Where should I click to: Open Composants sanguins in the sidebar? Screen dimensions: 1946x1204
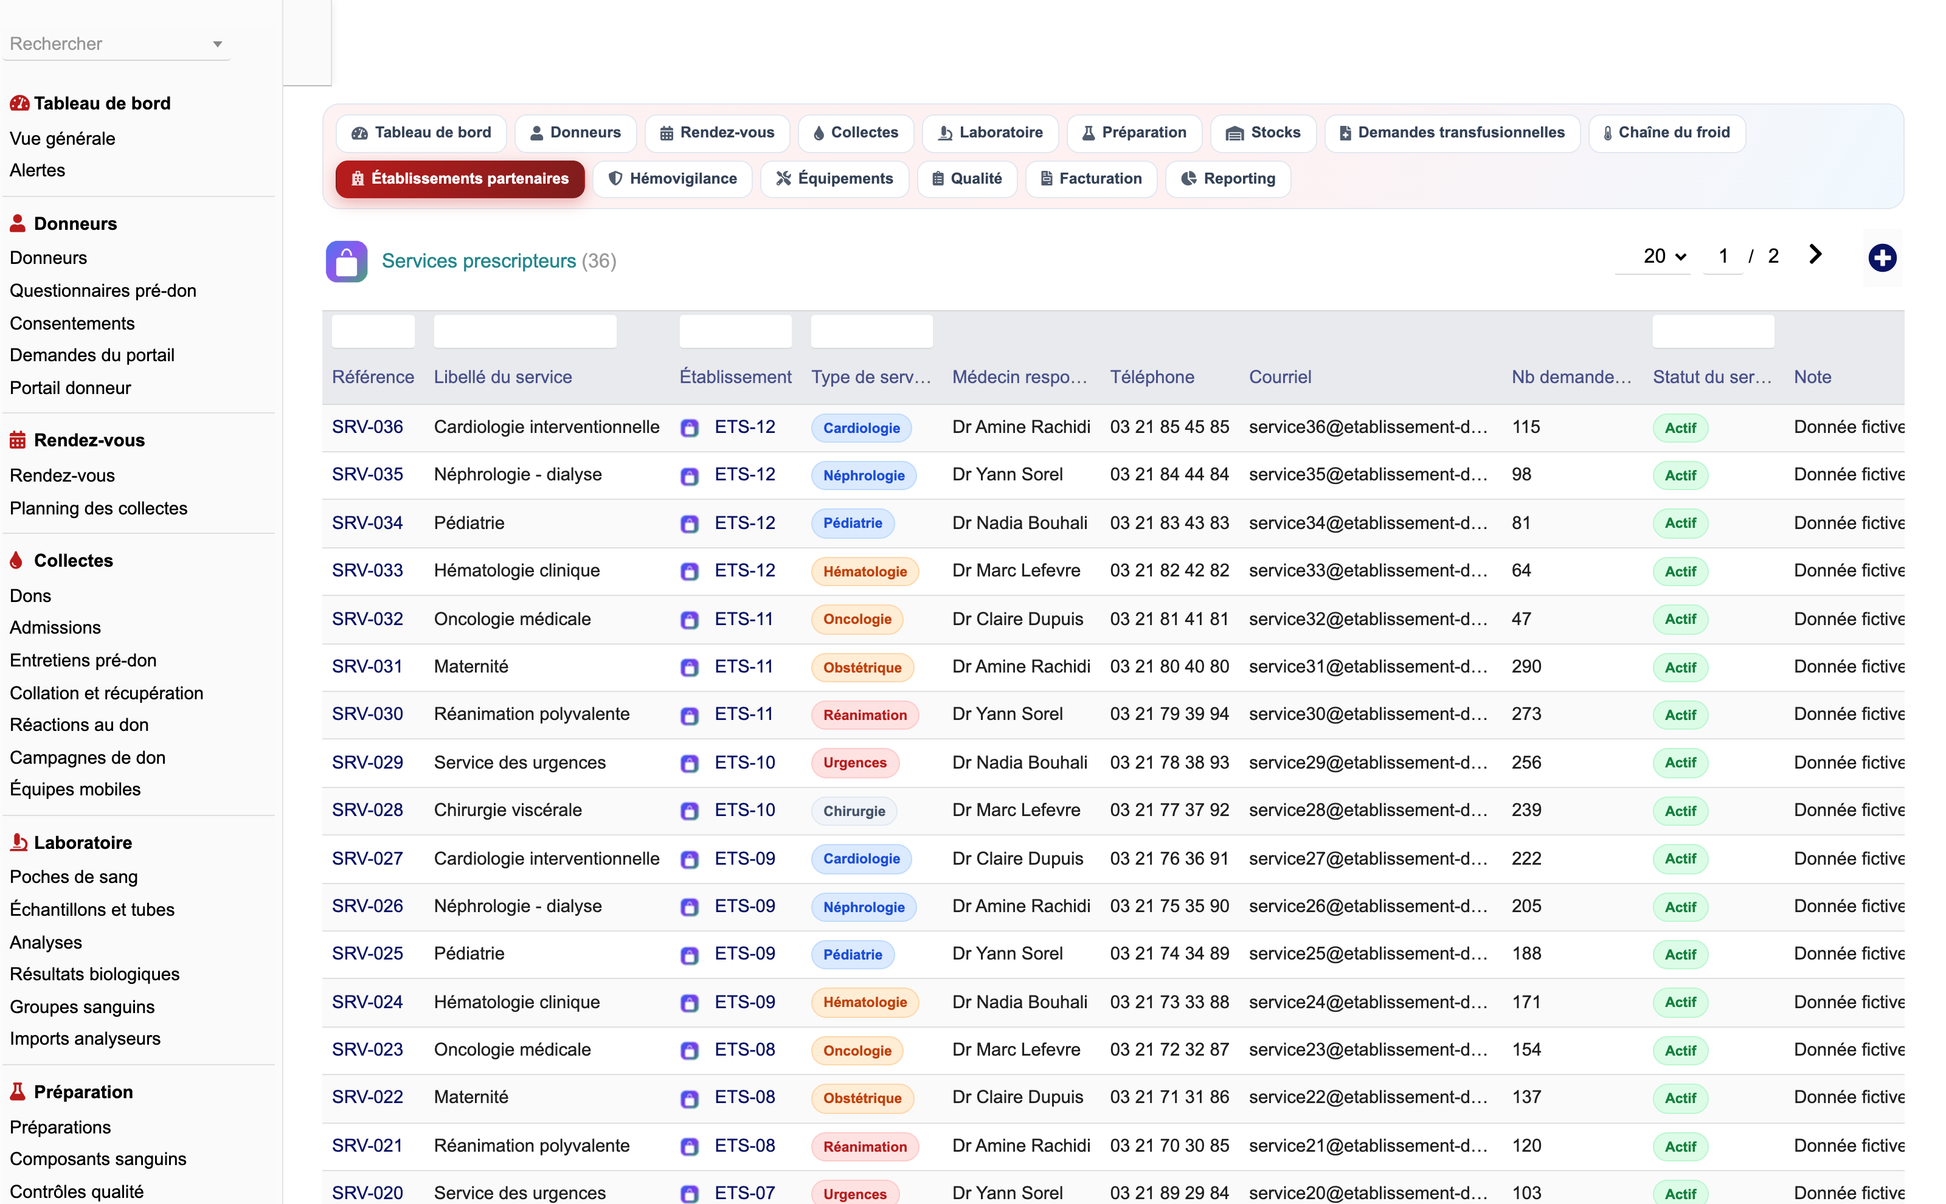[x=98, y=1159]
